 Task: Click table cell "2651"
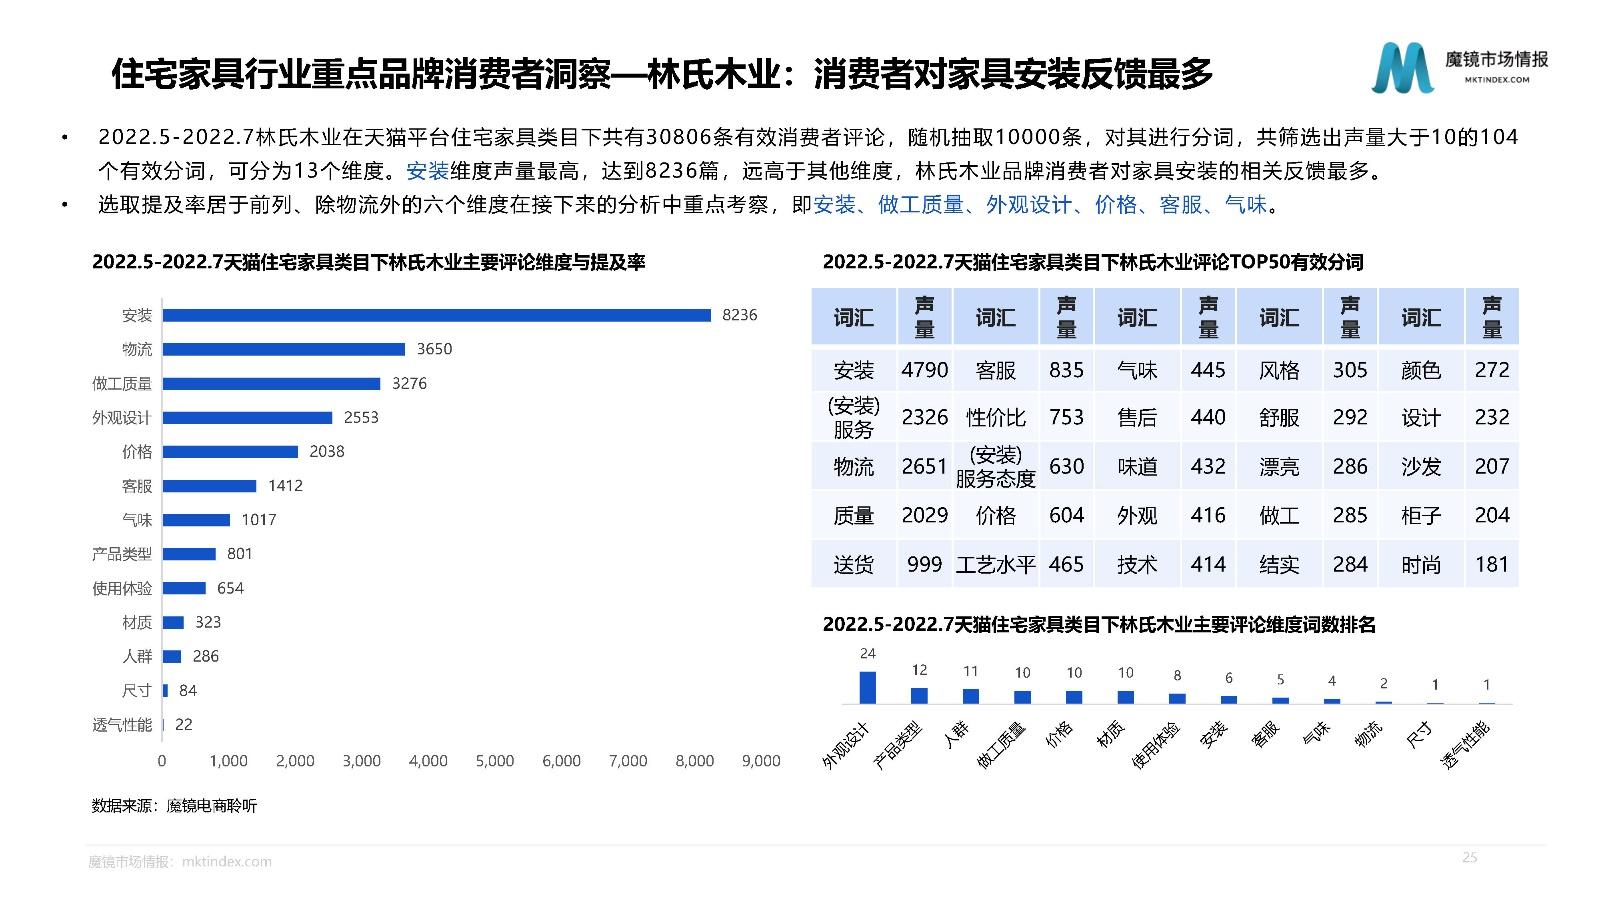[x=925, y=466]
